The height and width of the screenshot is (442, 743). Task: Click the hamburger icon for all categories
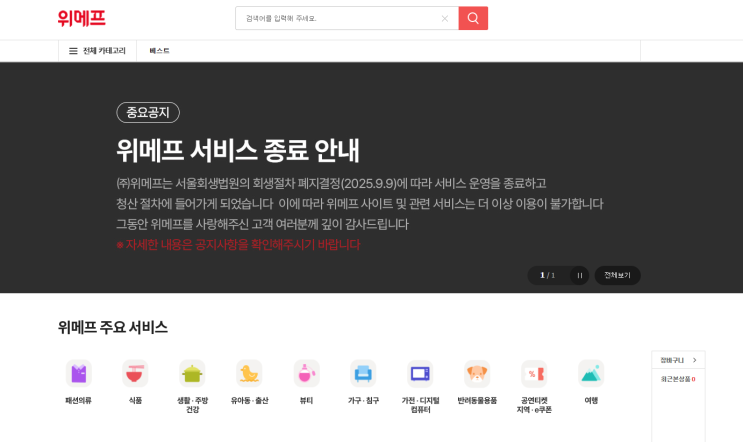click(x=73, y=51)
